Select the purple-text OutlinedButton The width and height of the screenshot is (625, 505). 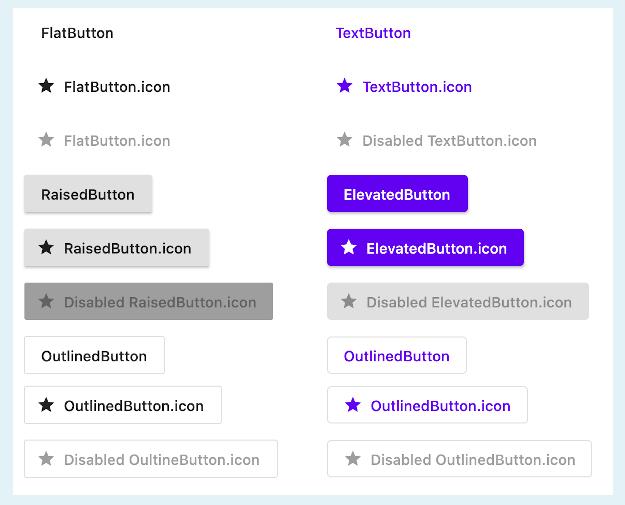click(397, 356)
